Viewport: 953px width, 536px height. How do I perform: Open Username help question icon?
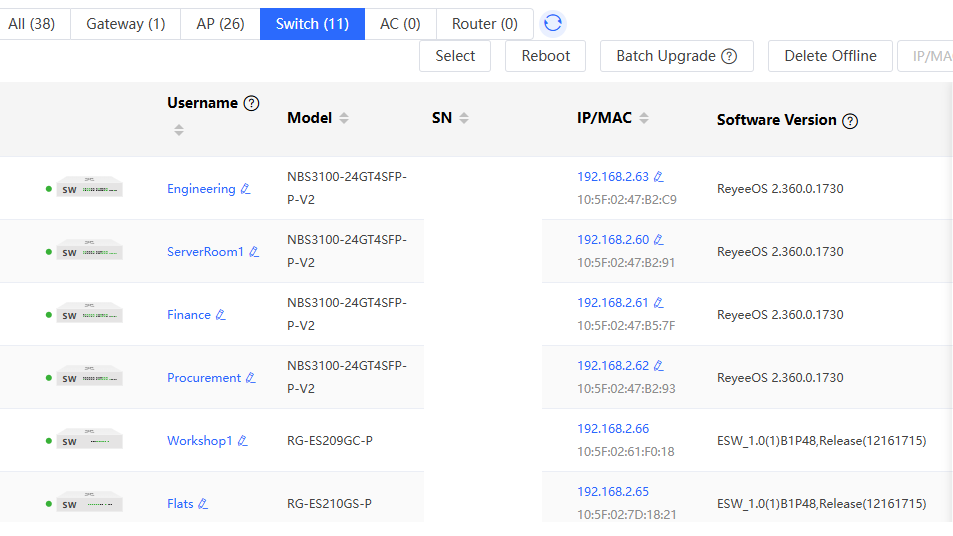[x=251, y=103]
